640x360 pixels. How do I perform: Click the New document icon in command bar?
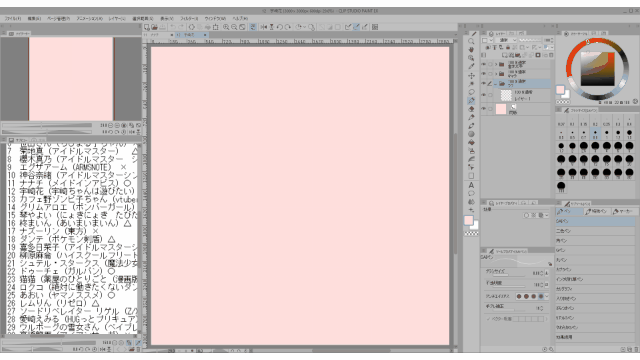click(x=147, y=27)
